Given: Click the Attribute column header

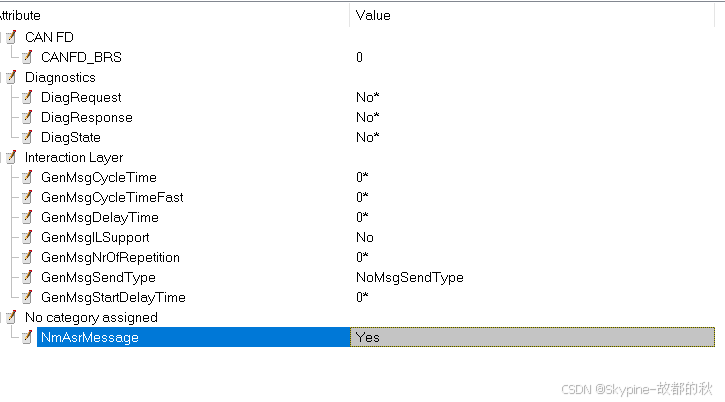Looking at the screenshot, I should pyautogui.click(x=20, y=15).
